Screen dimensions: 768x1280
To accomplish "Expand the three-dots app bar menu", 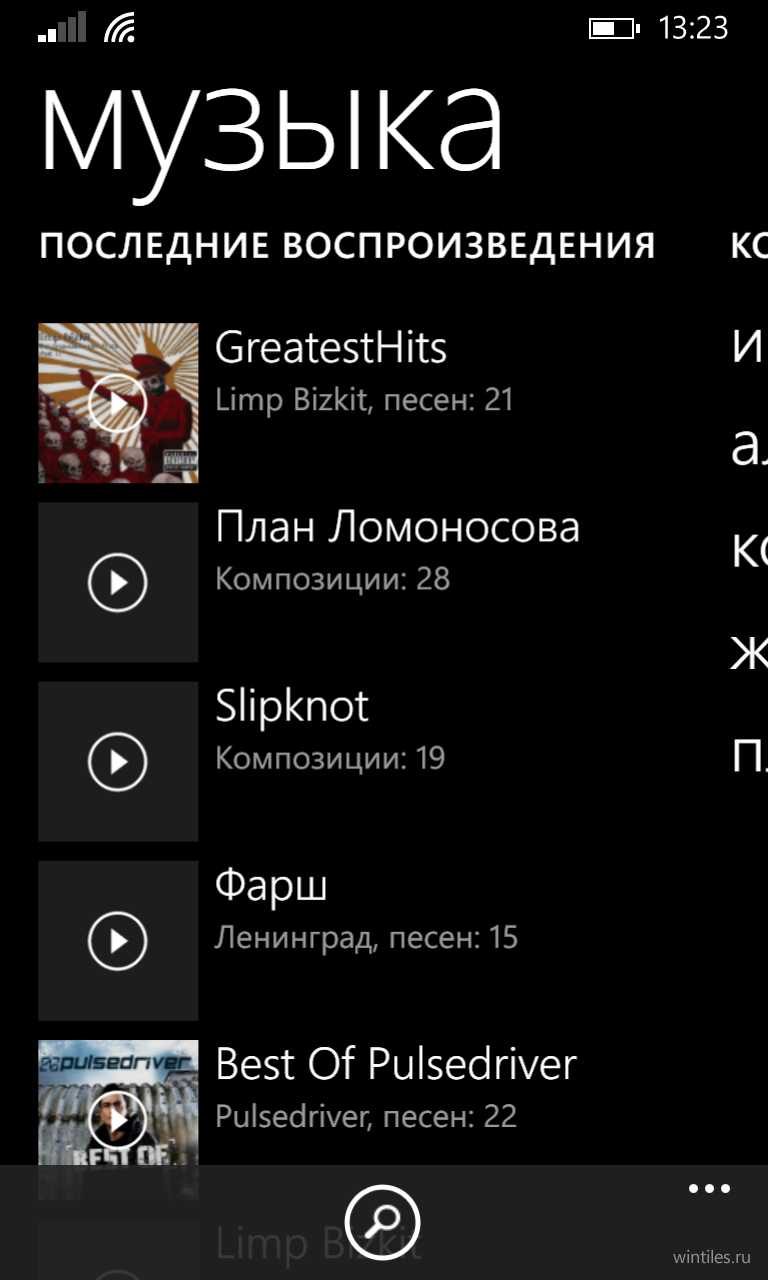I will click(x=710, y=1189).
